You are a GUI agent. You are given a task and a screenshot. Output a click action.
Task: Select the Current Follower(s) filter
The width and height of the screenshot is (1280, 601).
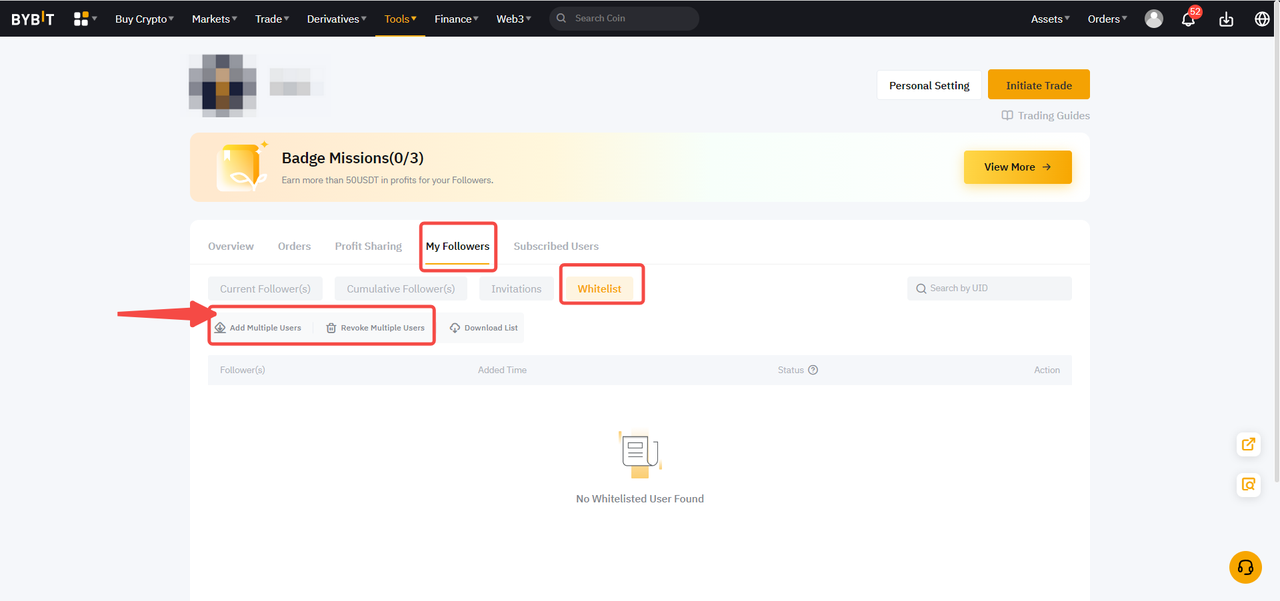265,289
